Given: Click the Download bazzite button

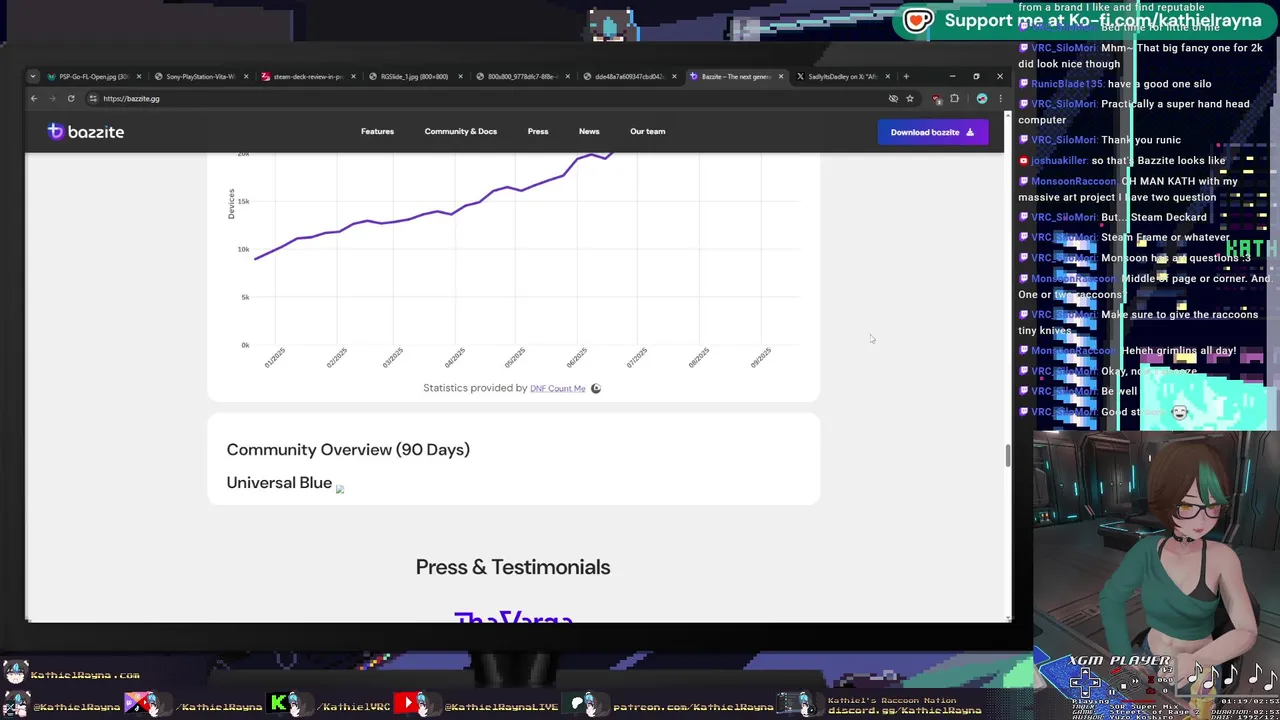Looking at the screenshot, I should tap(932, 132).
